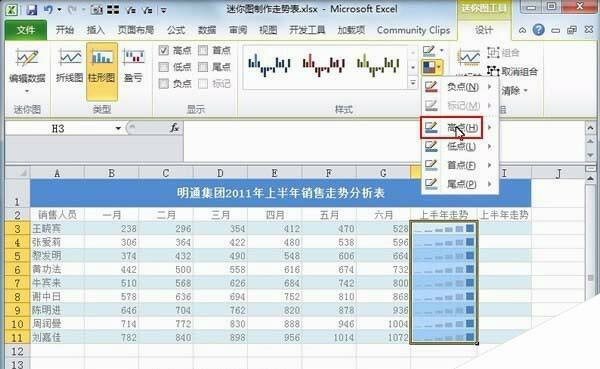Expand the sparkline style gallery more arrow
600x369 pixels.
[x=413, y=82]
